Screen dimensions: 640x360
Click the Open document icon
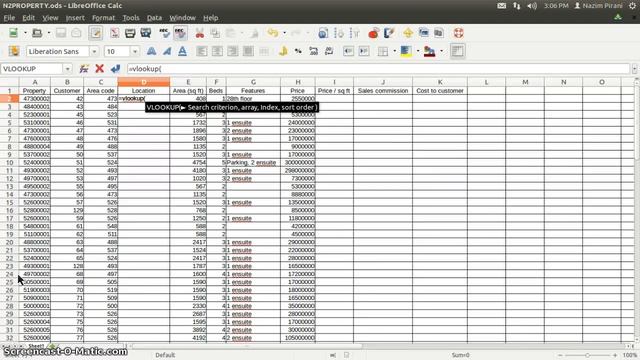[x=37, y=33]
